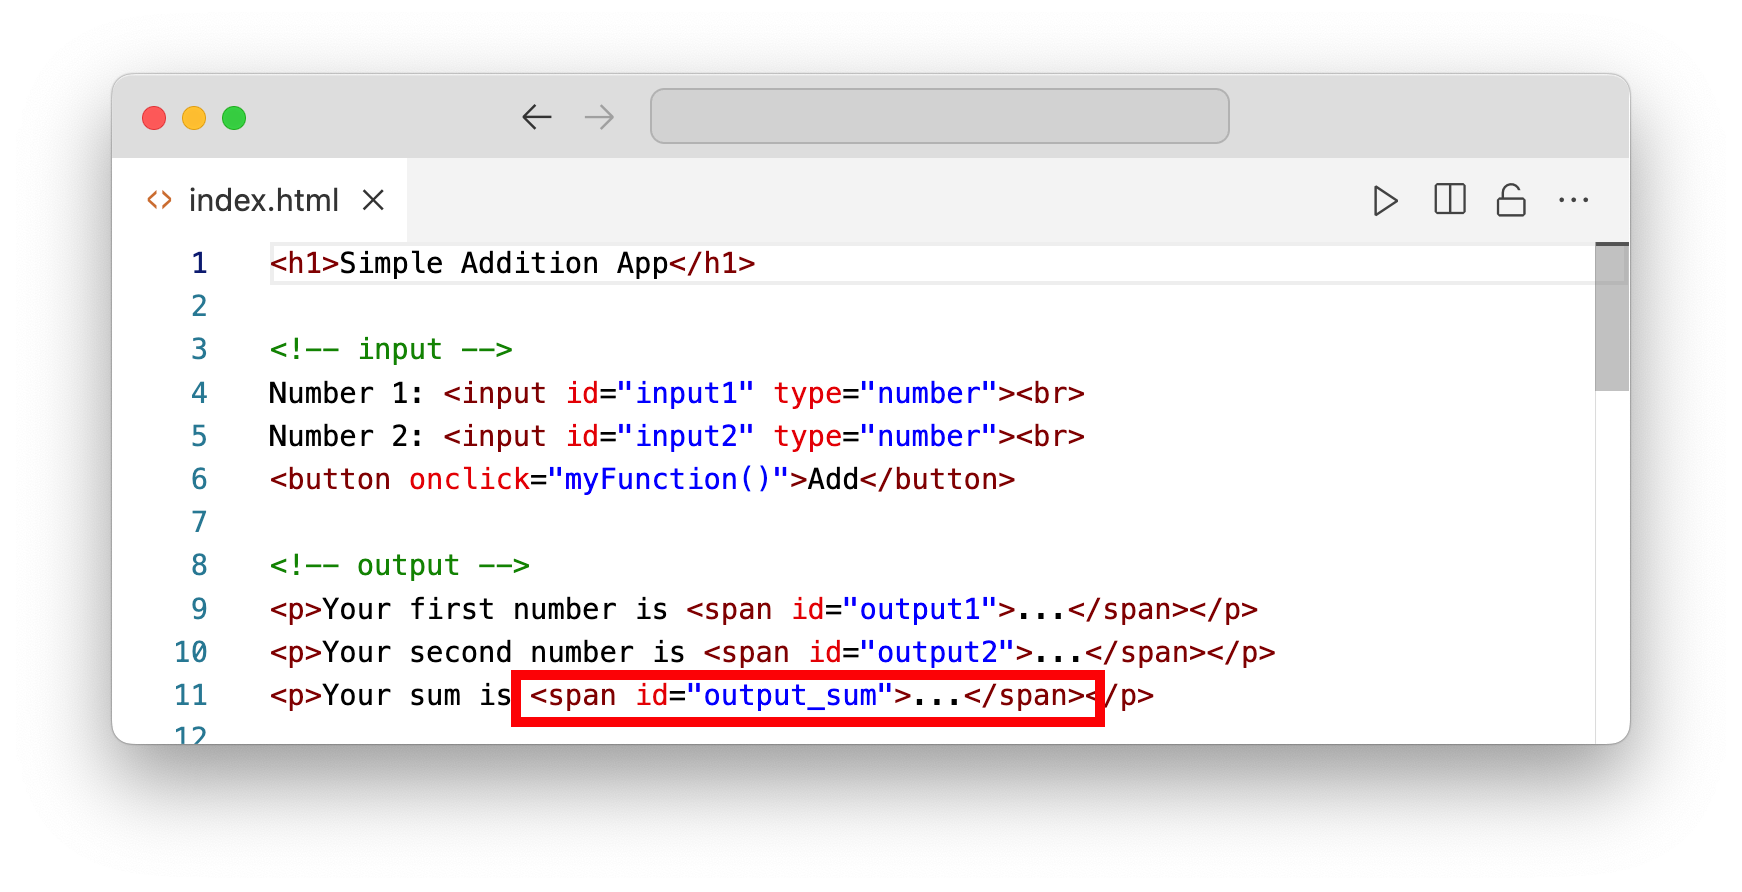The image size is (1742, 892).
Task: Click the "output2" id value
Action: tap(938, 652)
